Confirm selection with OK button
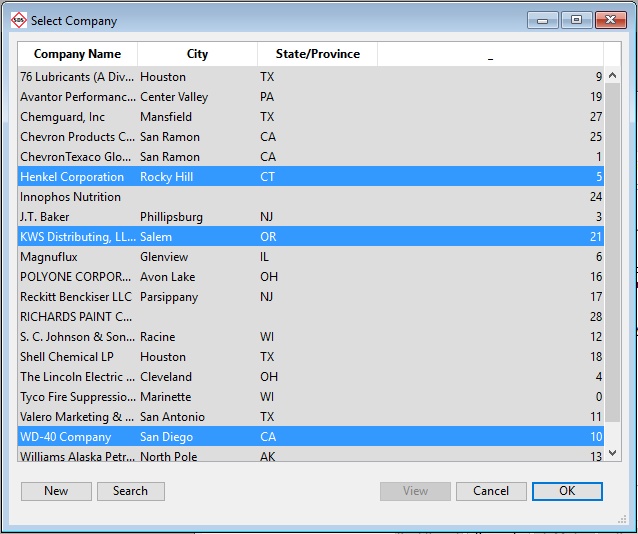This screenshot has width=638, height=534. click(x=567, y=491)
